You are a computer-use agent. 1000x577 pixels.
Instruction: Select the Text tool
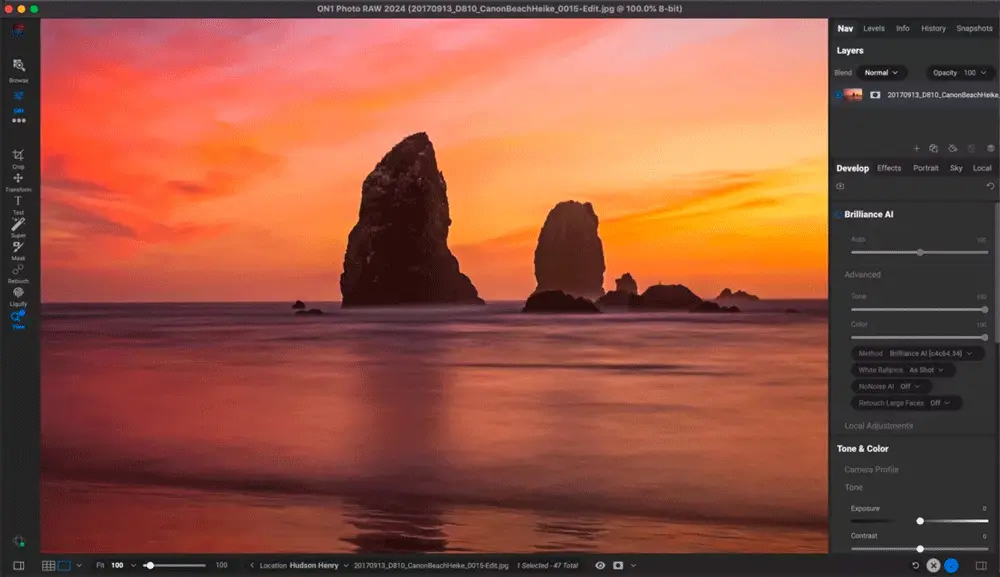[18, 200]
